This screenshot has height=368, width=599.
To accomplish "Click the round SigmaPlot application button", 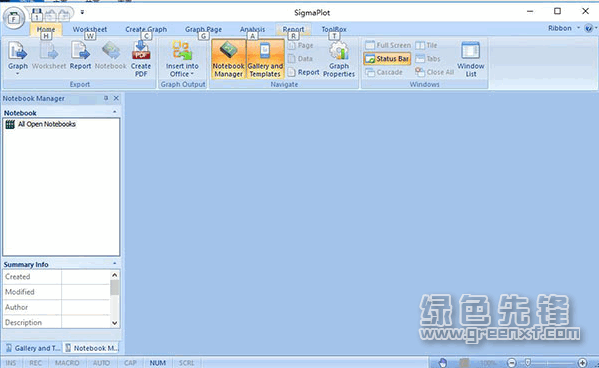I will coord(14,18).
